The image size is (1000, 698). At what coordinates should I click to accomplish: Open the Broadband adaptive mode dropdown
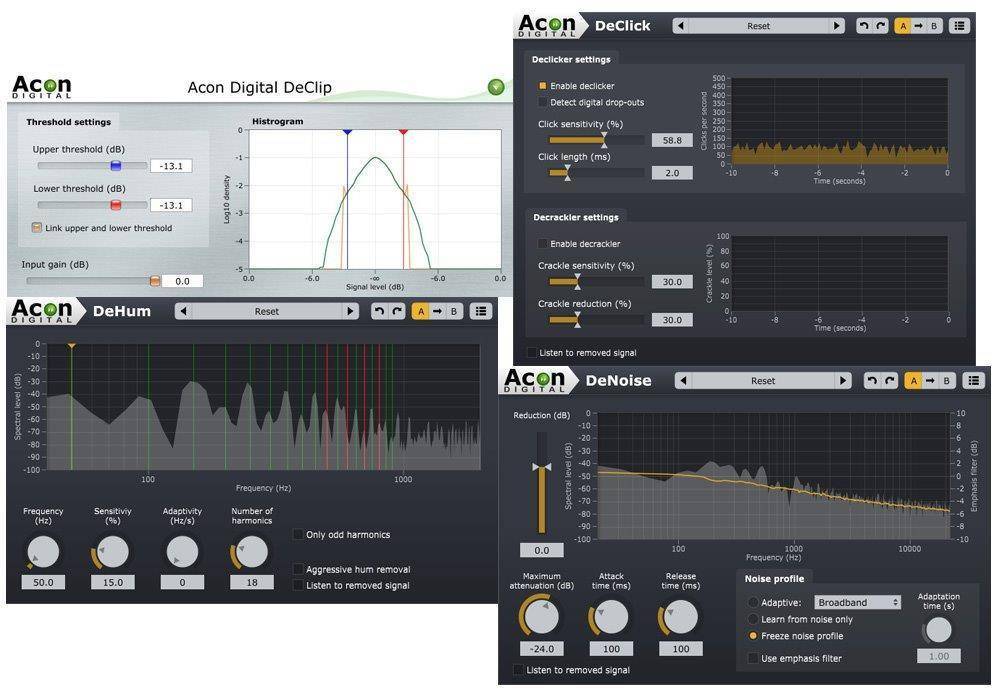[857, 602]
